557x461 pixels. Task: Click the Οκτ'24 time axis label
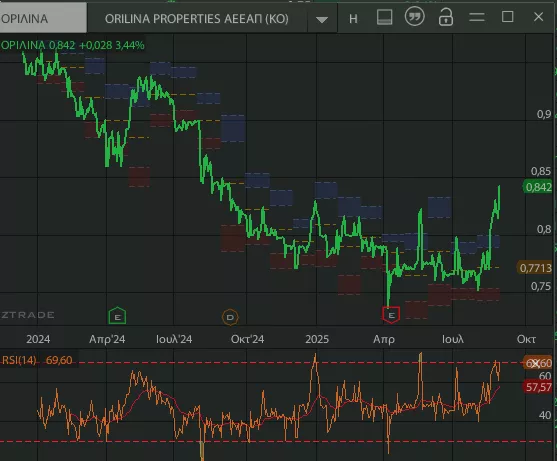(247, 339)
